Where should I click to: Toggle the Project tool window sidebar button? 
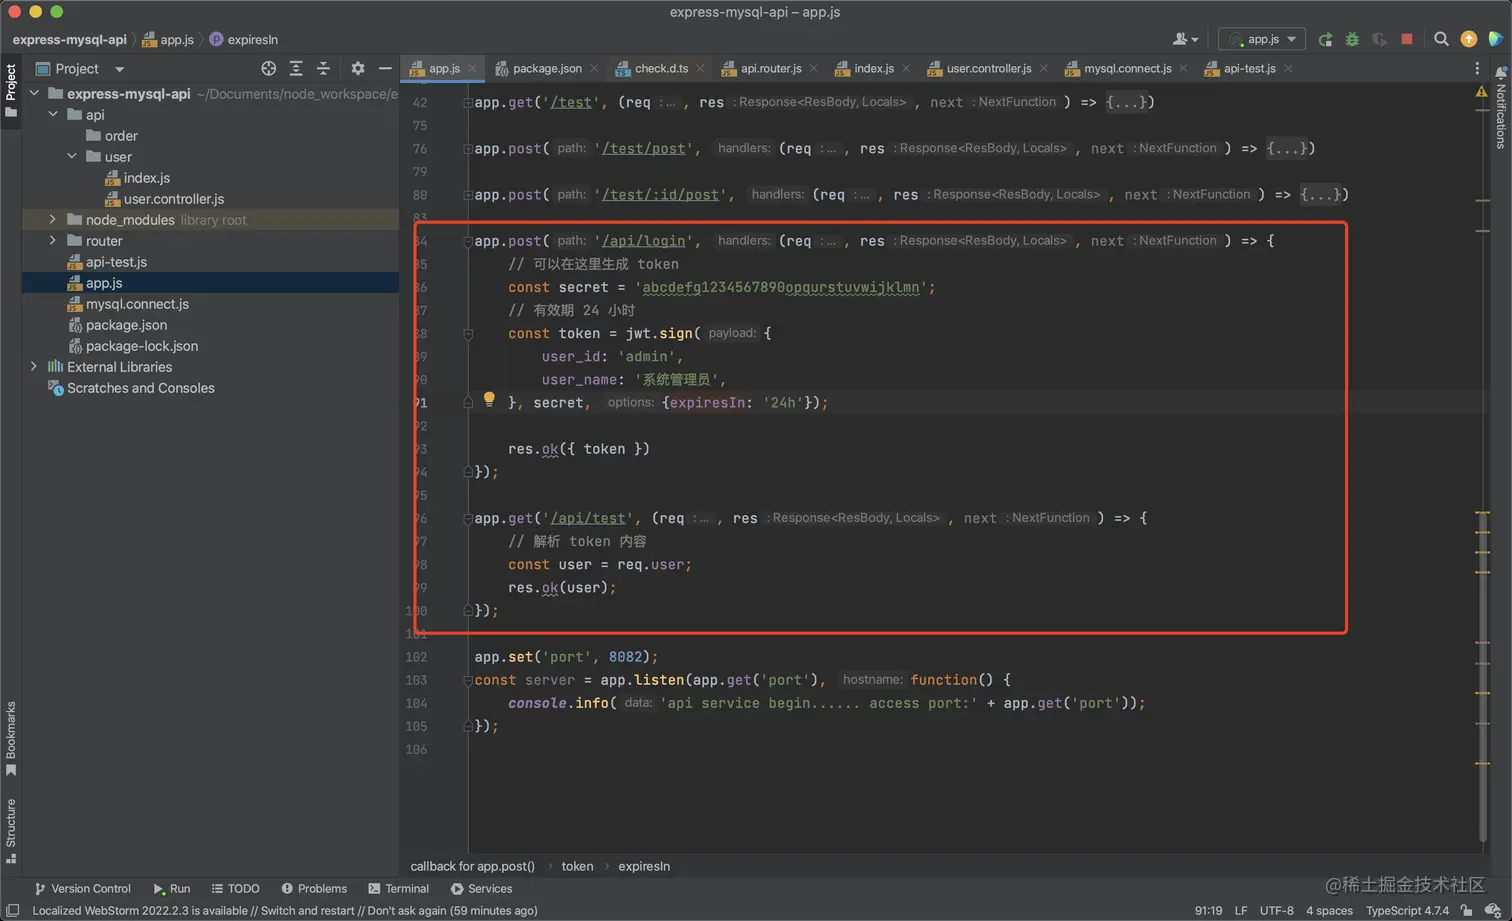(x=11, y=90)
